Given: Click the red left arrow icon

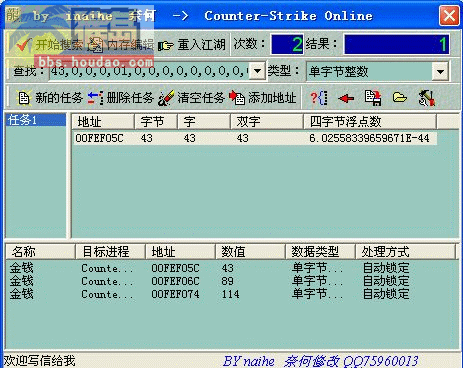Looking at the screenshot, I should pyautogui.click(x=346, y=98).
